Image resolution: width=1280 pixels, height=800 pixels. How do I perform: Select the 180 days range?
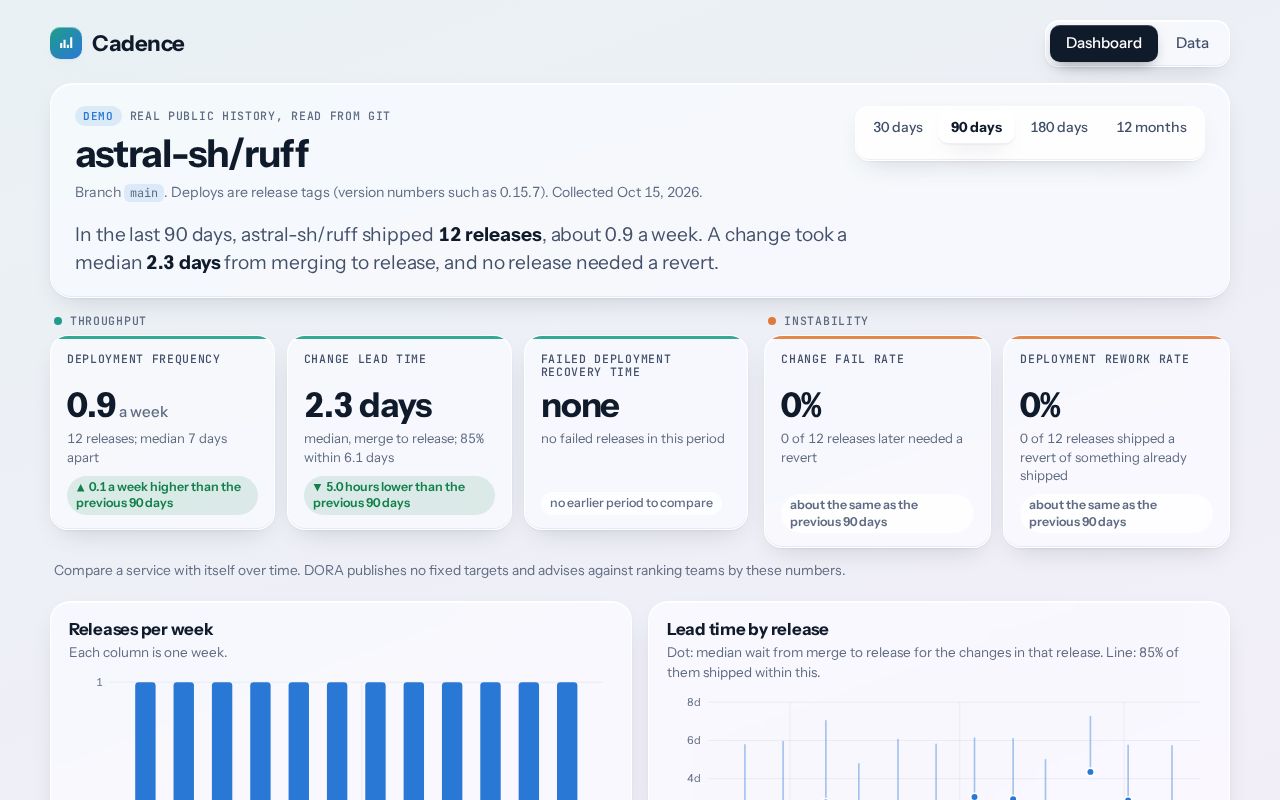(1059, 128)
